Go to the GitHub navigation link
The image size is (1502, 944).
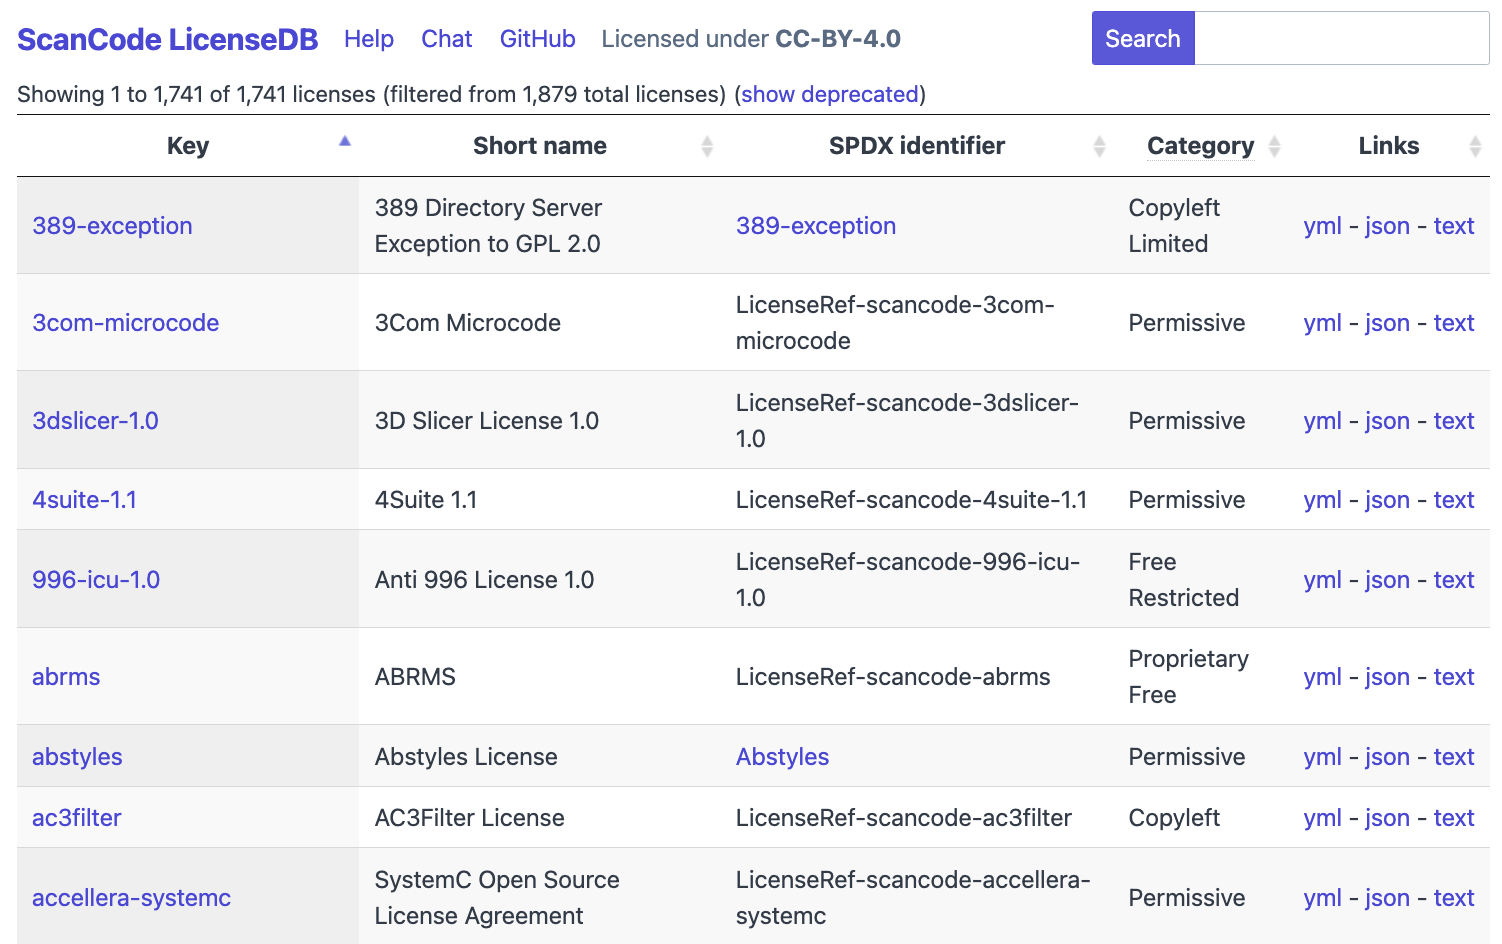click(537, 39)
